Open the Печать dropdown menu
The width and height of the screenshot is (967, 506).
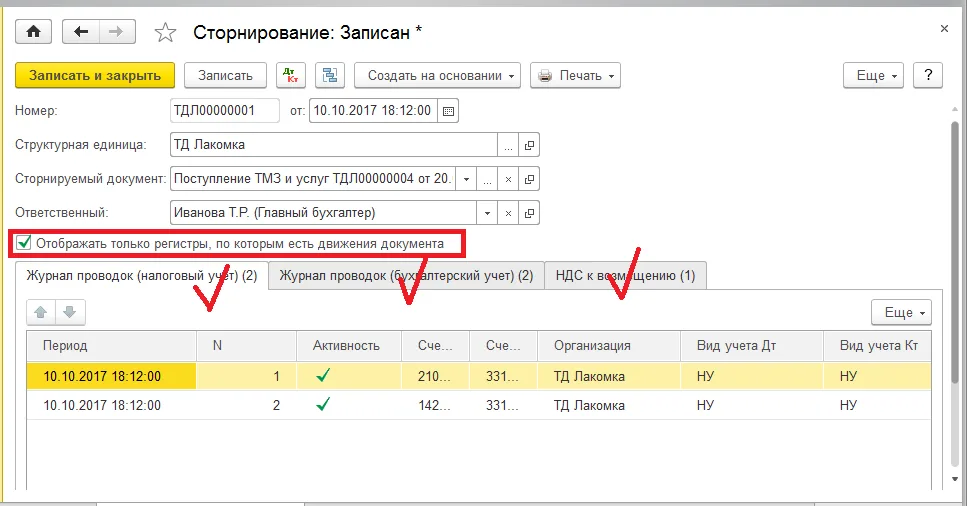tap(575, 75)
